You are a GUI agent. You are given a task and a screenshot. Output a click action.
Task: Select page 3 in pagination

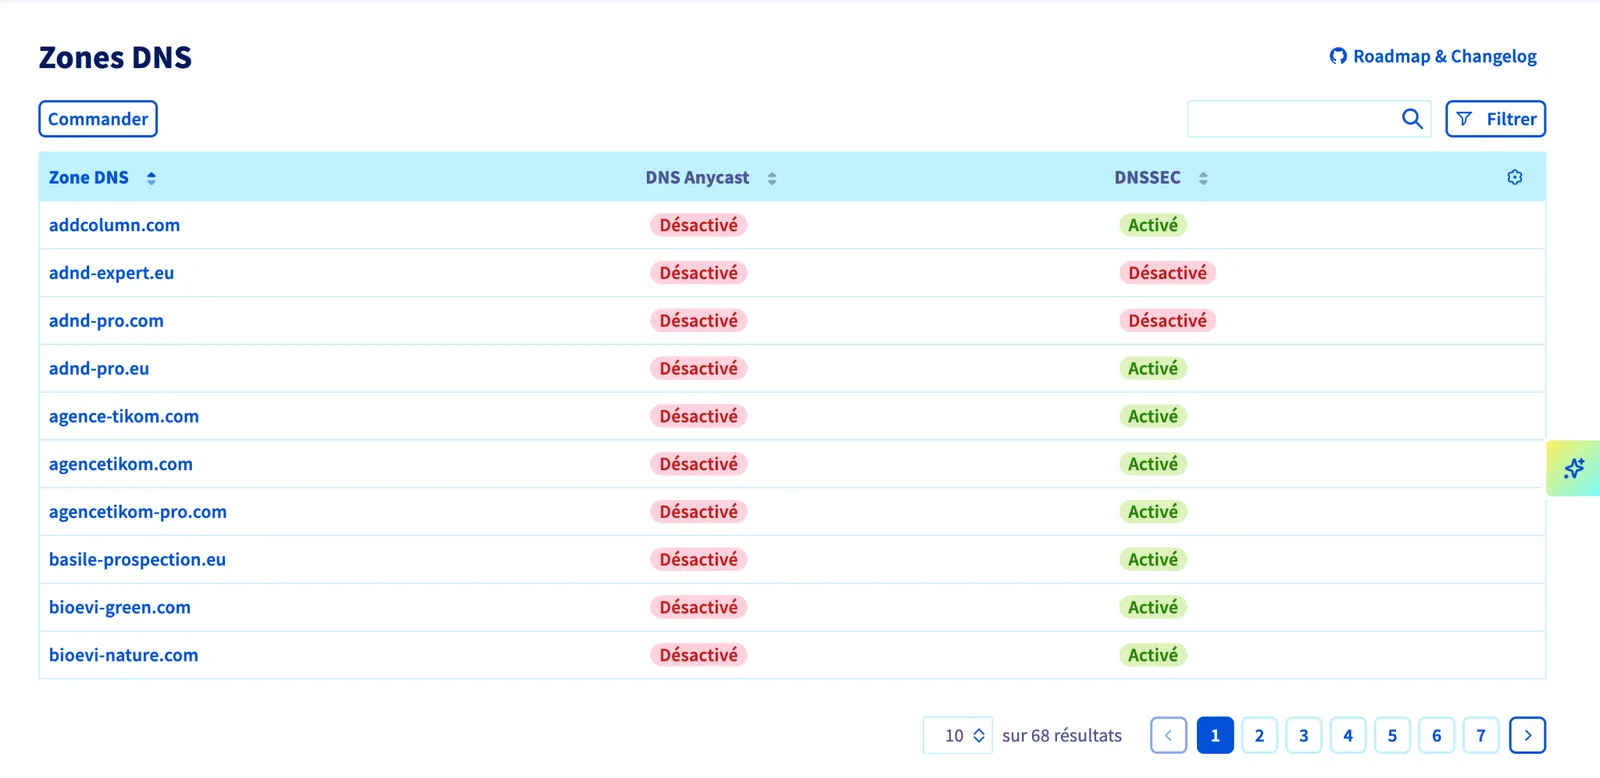tap(1304, 736)
